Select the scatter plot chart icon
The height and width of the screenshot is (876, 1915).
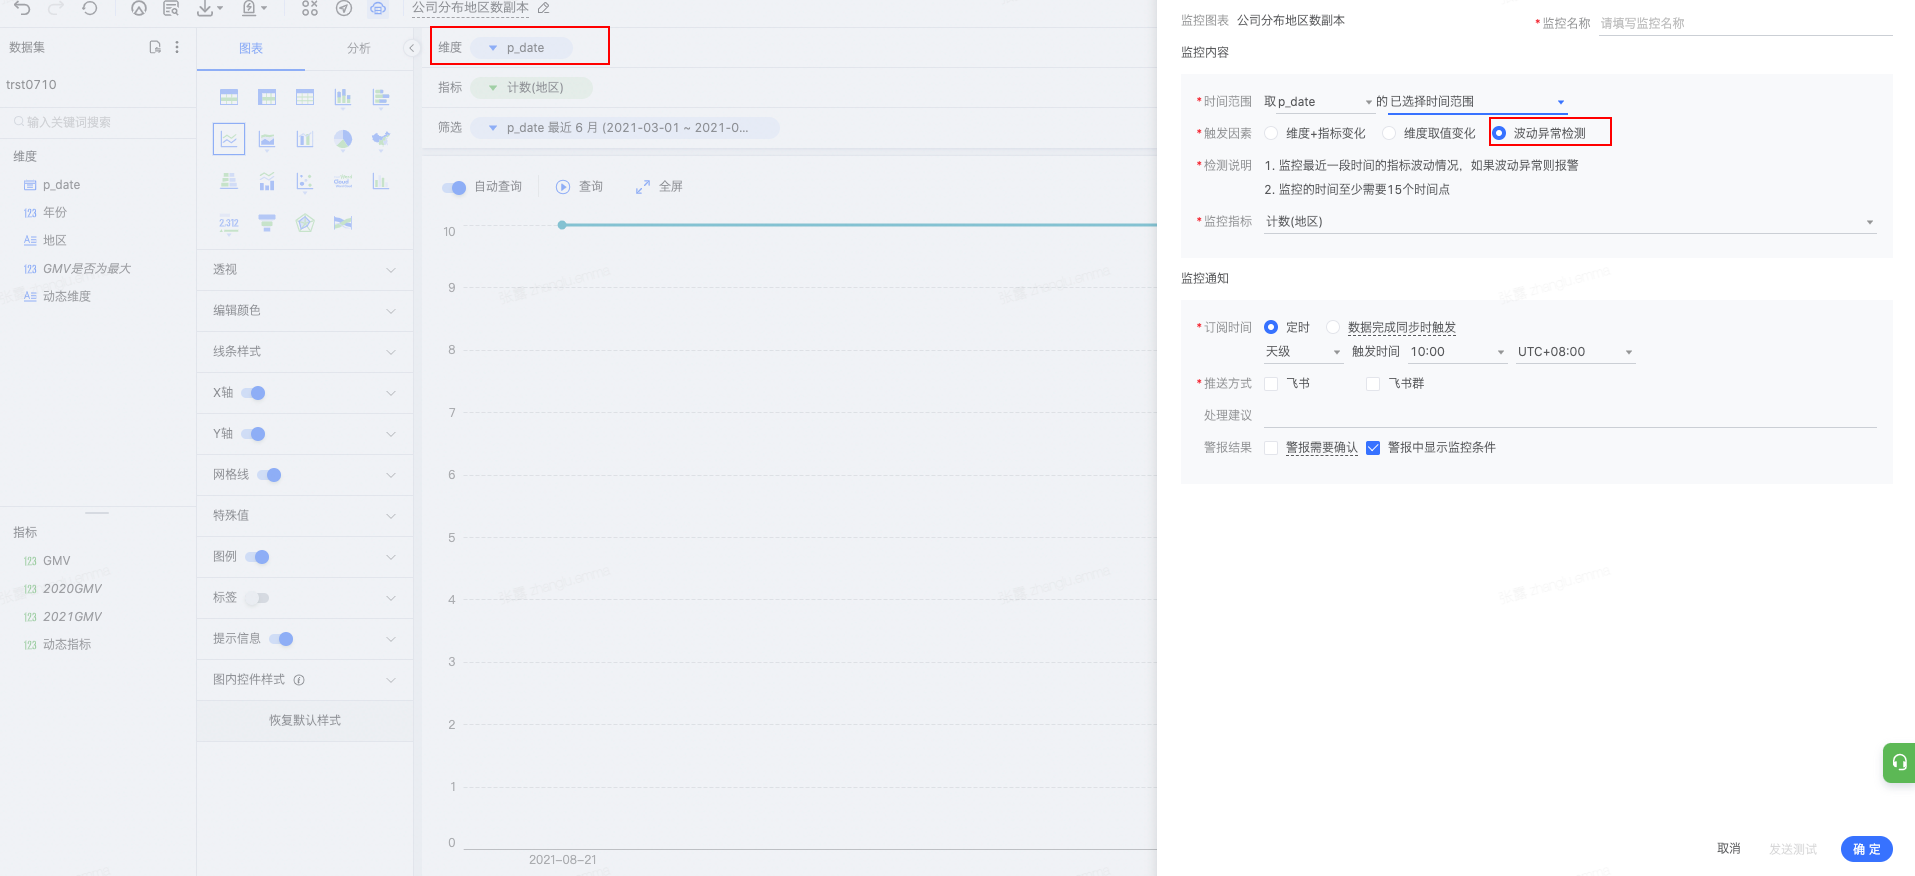tap(305, 181)
